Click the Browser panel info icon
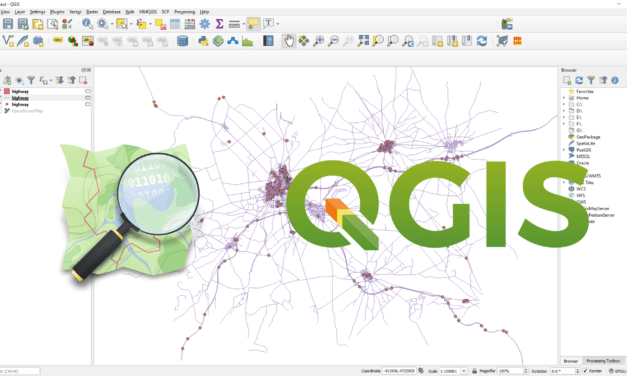The height and width of the screenshot is (376, 627). coord(615,80)
